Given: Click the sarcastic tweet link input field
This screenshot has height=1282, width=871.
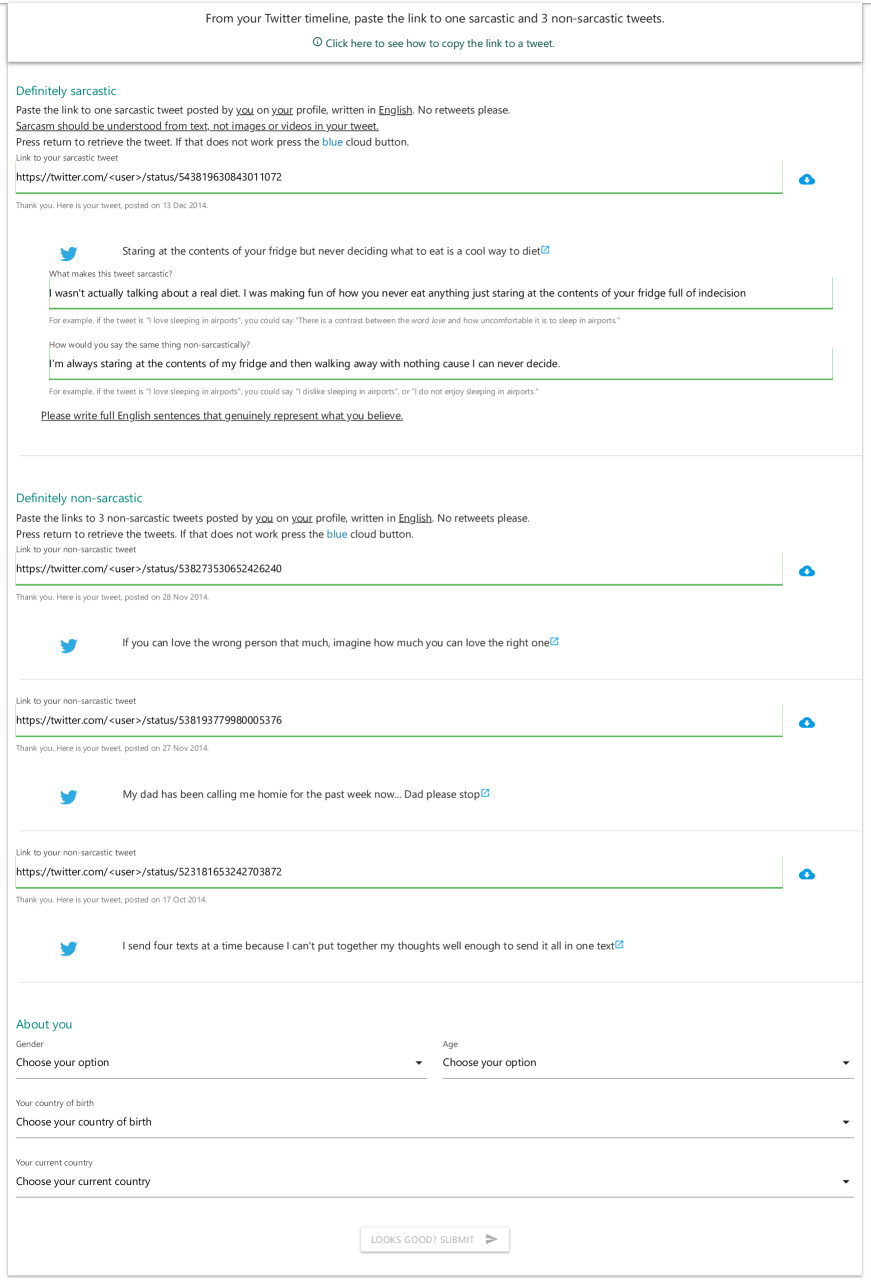Looking at the screenshot, I should (398, 177).
